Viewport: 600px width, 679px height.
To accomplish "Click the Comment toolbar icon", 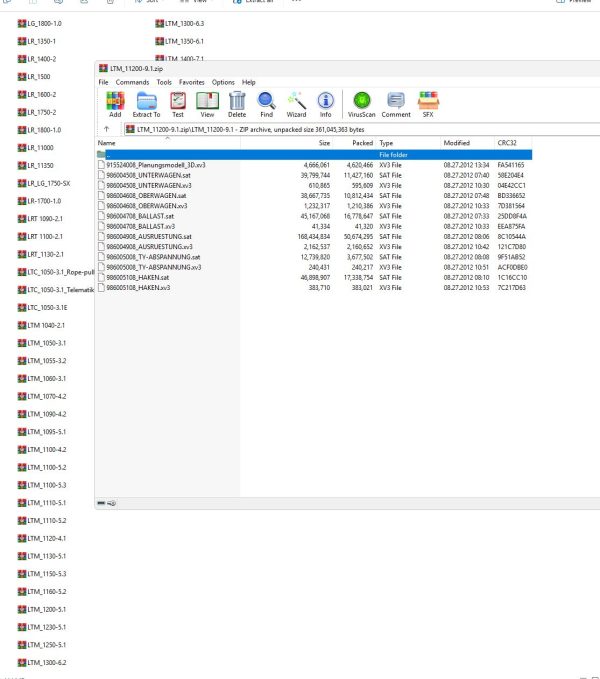I will (396, 105).
